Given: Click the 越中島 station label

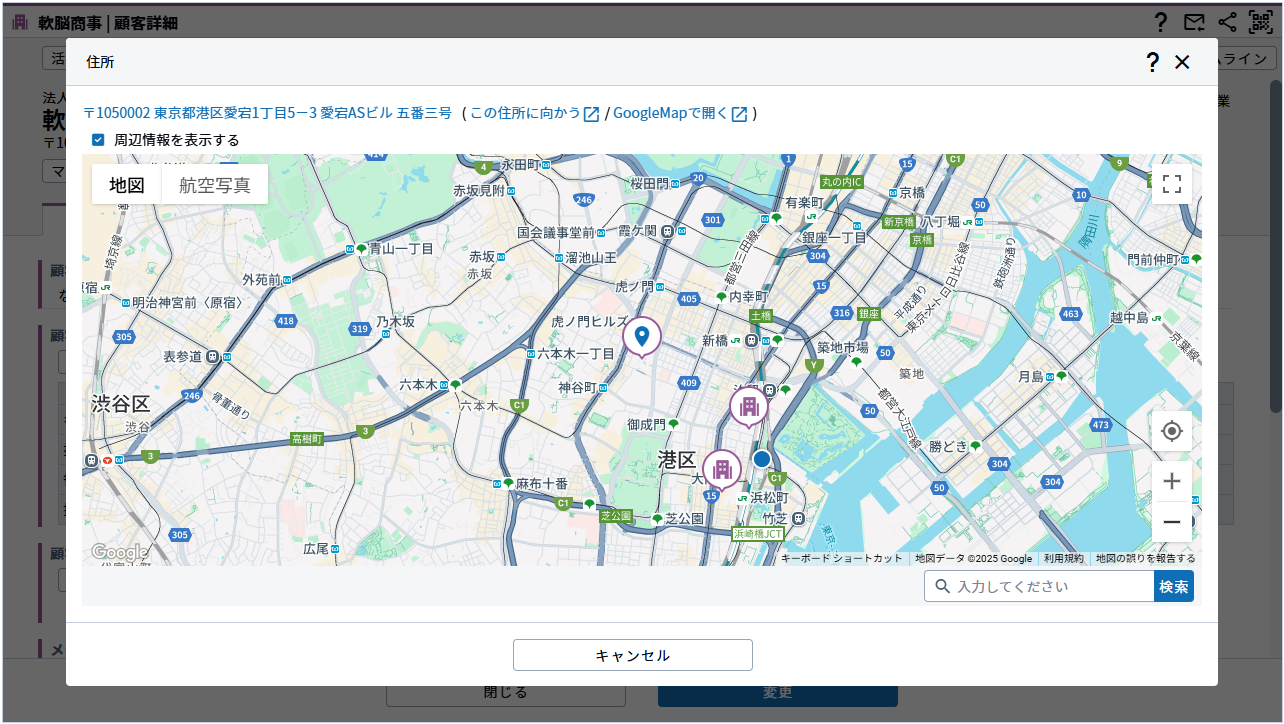Looking at the screenshot, I should coord(1128,317).
